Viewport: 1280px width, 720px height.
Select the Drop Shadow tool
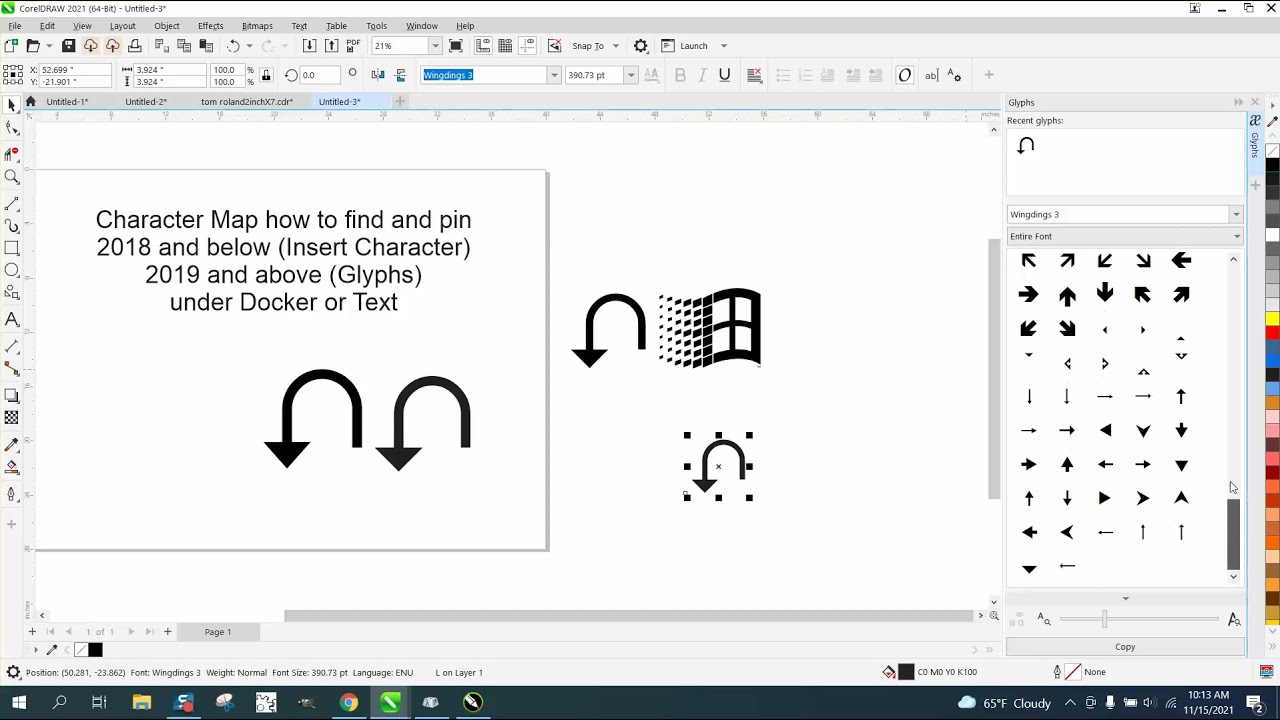[x=12, y=396]
